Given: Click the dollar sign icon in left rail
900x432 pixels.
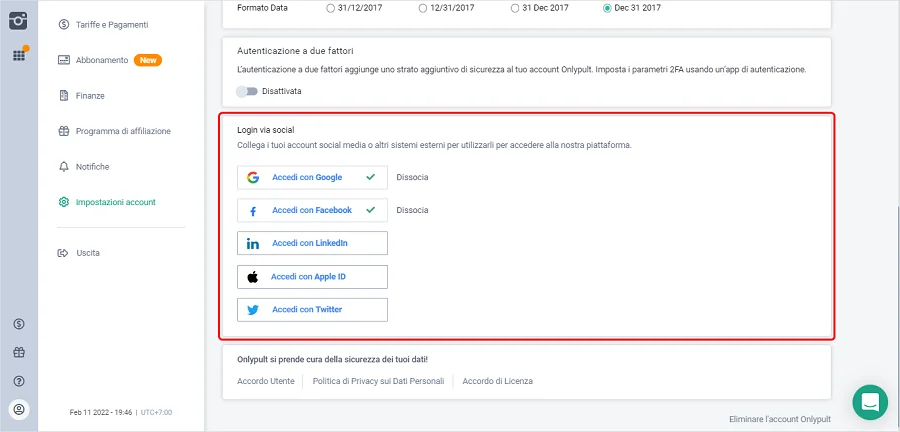Looking at the screenshot, I should pyautogui.click(x=19, y=324).
